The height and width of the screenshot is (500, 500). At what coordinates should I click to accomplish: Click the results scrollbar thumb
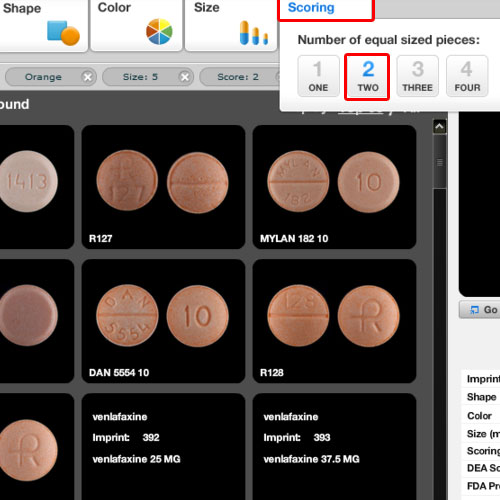click(440, 162)
